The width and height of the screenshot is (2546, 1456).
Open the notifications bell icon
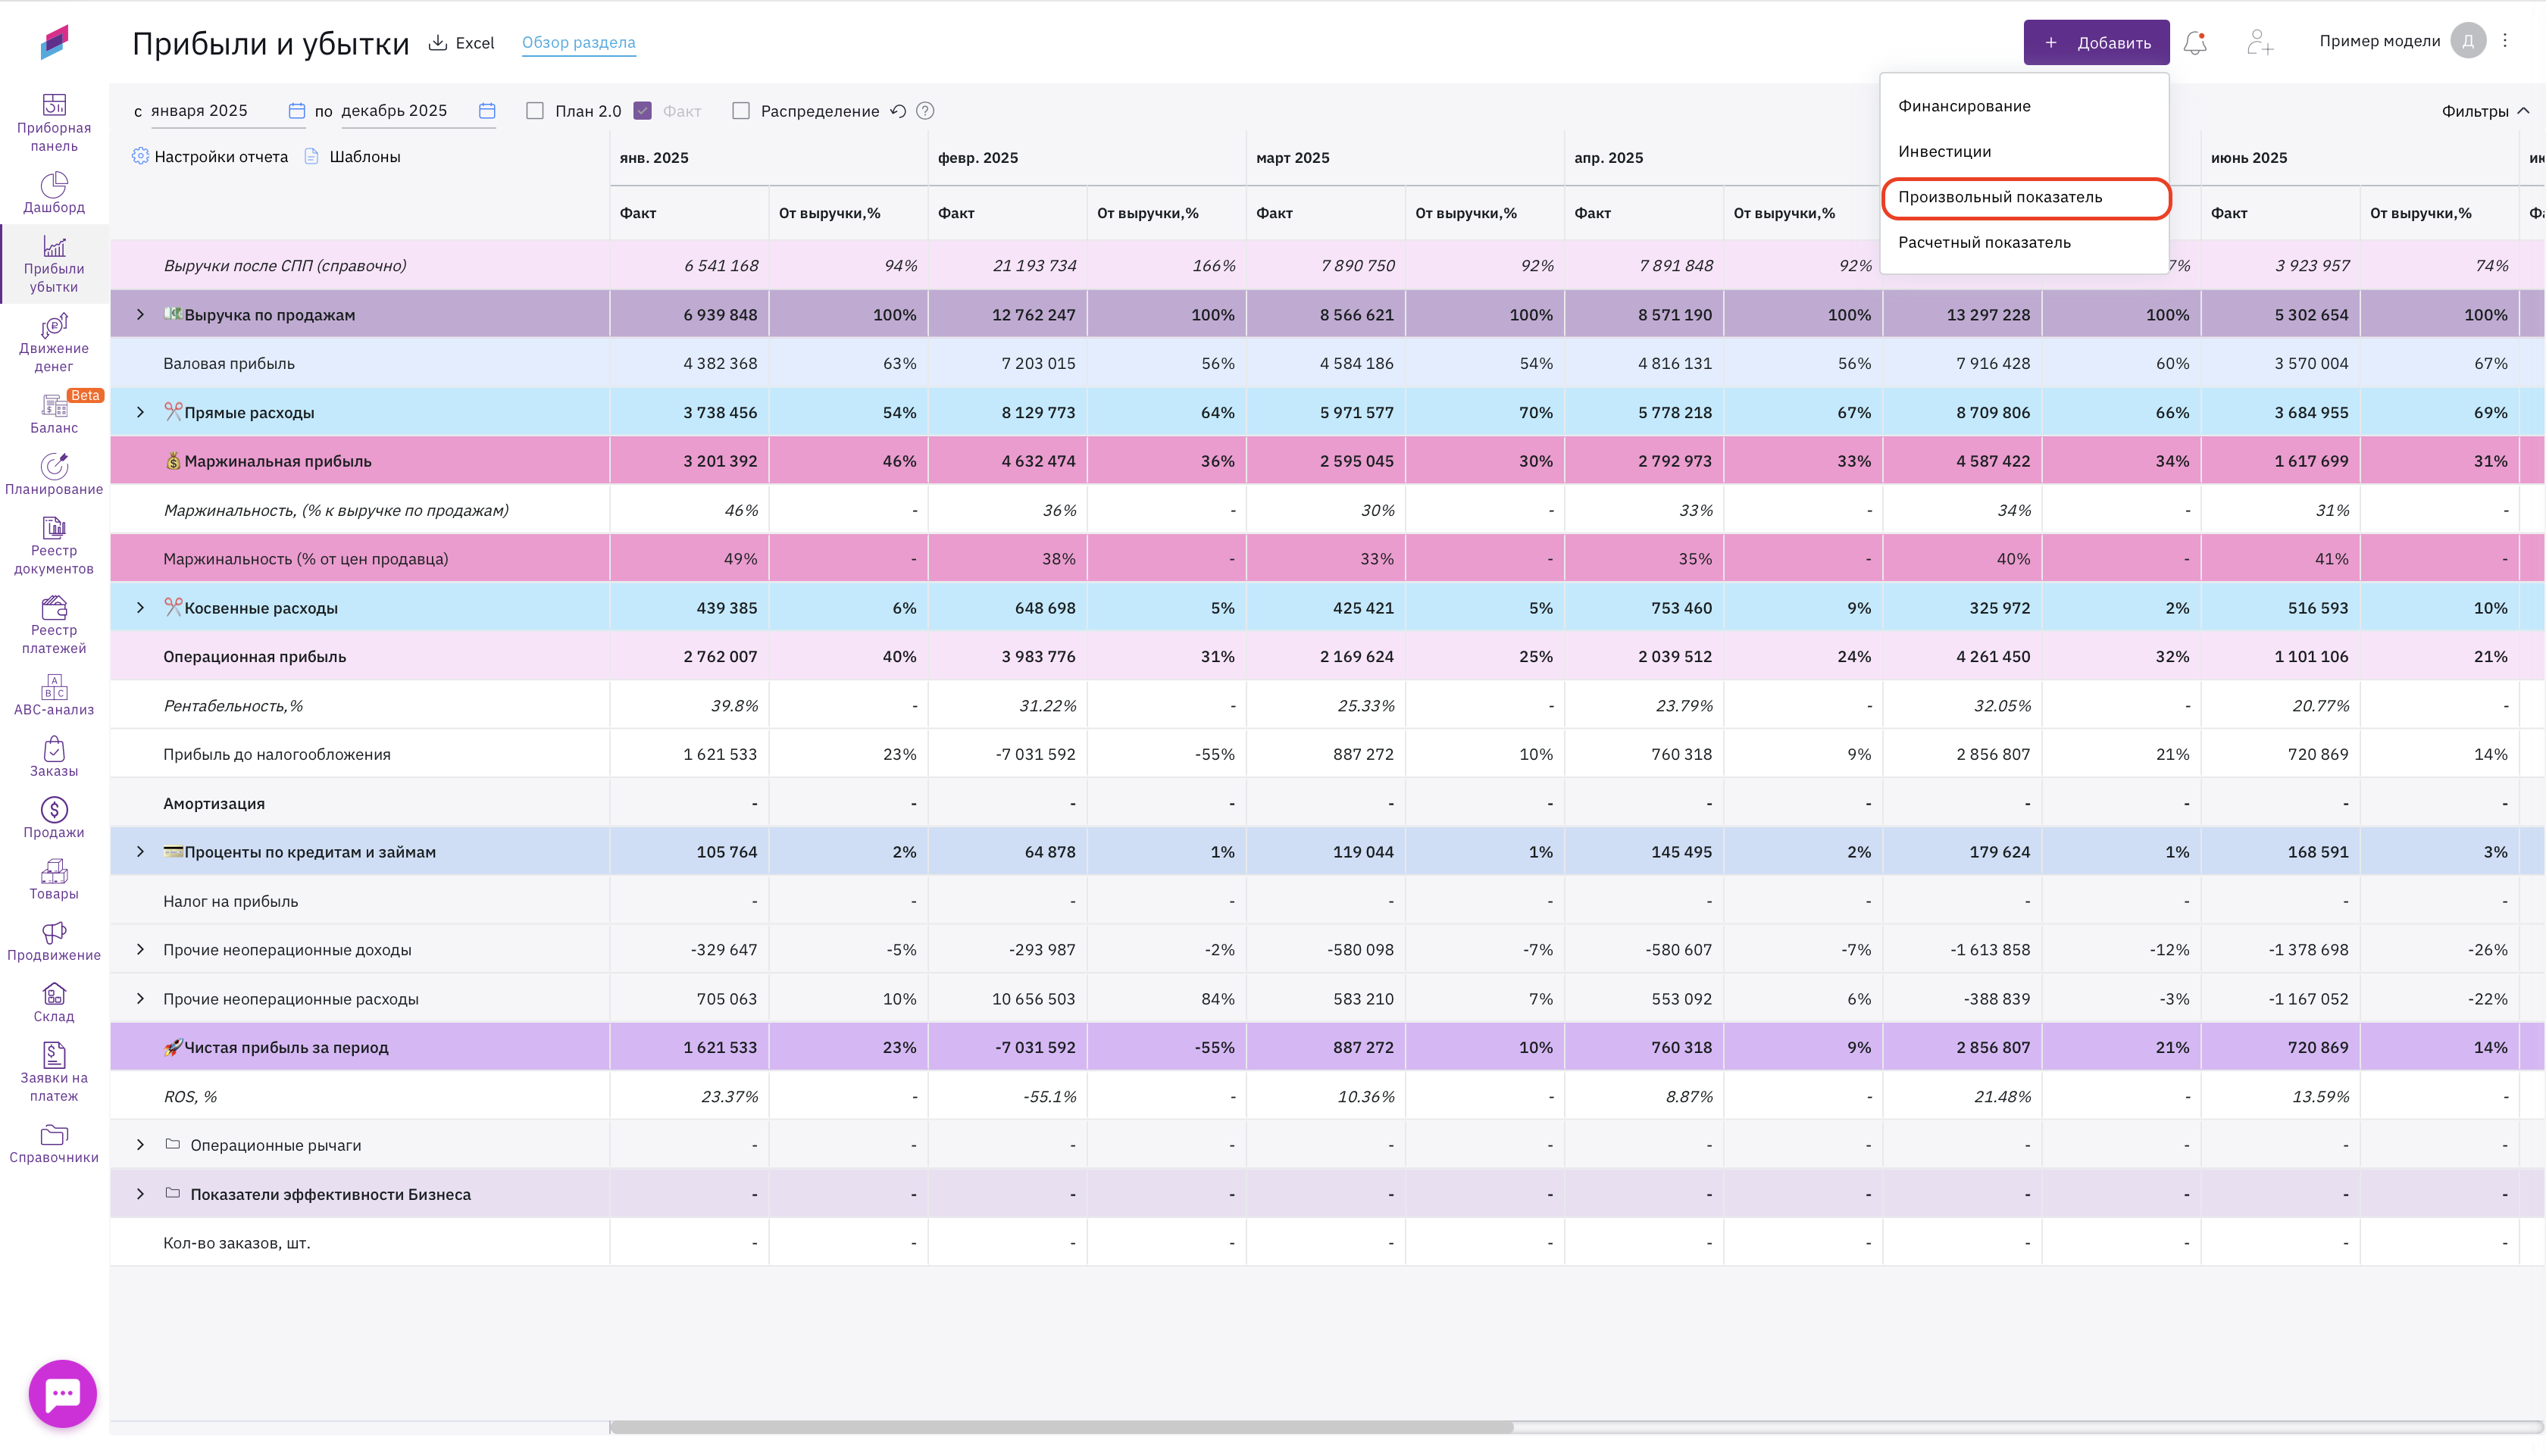coord(2195,43)
